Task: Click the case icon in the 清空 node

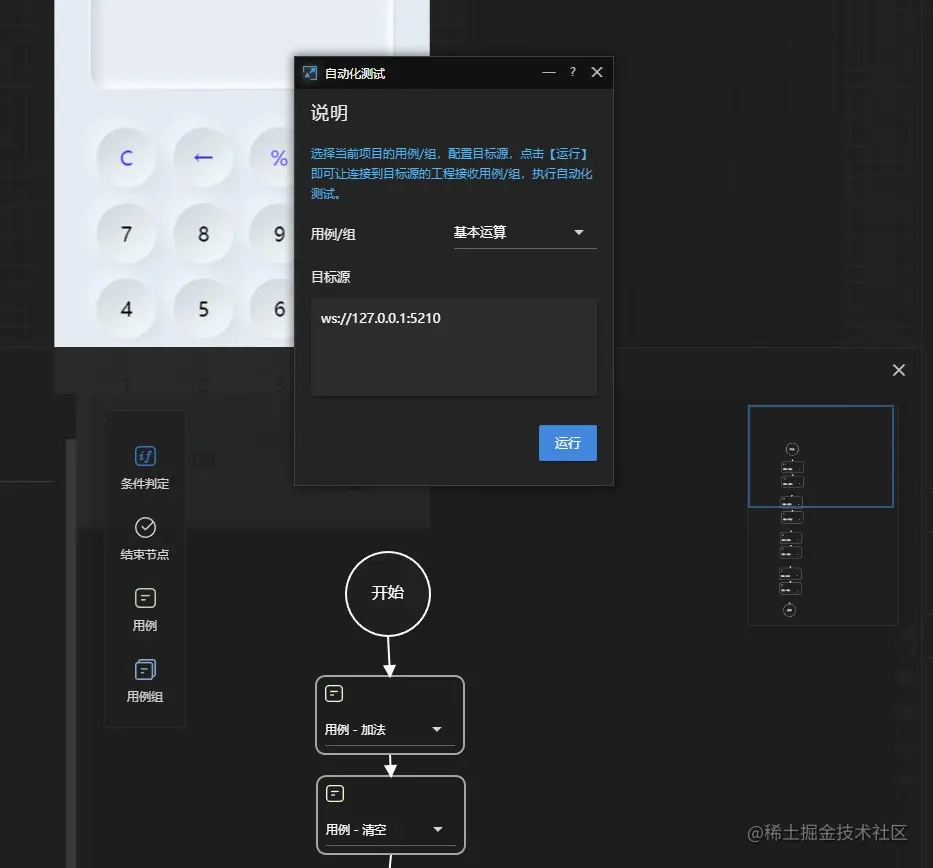Action: 335,794
